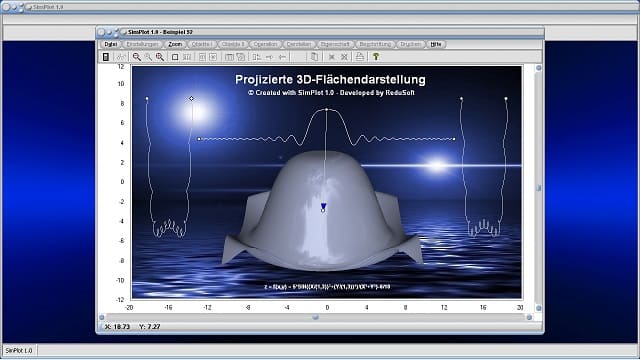The image size is (640, 360).
Task: Open the Beschriftung tab
Action: coord(375,44)
